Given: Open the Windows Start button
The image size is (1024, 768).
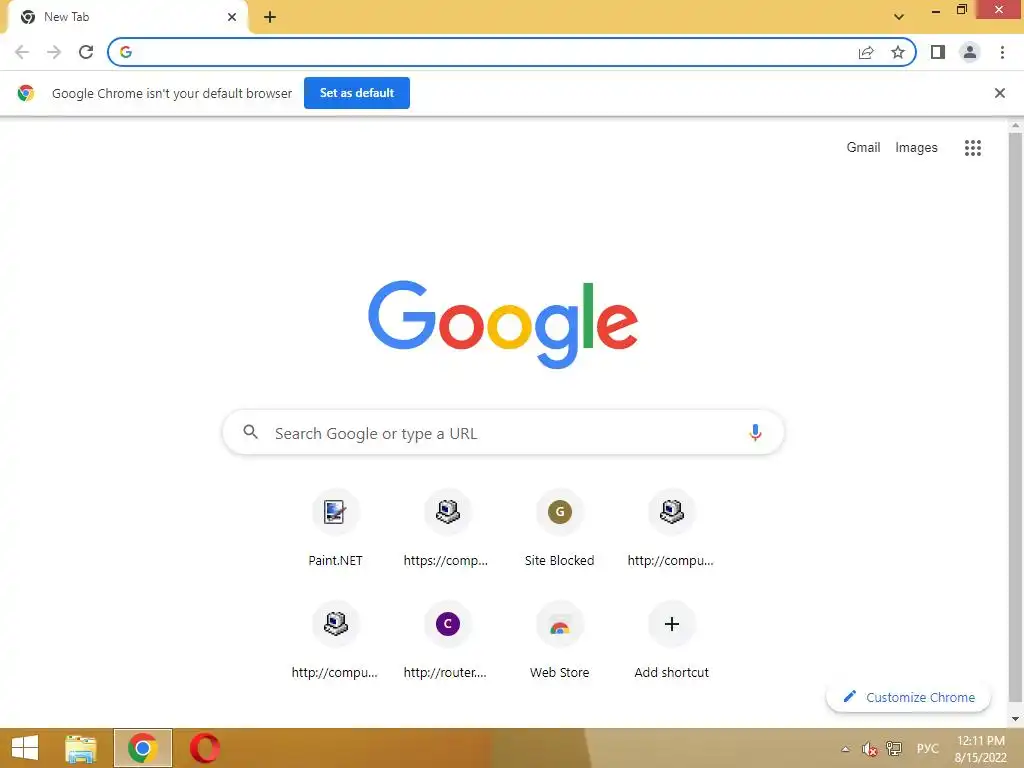Looking at the screenshot, I should [25, 748].
